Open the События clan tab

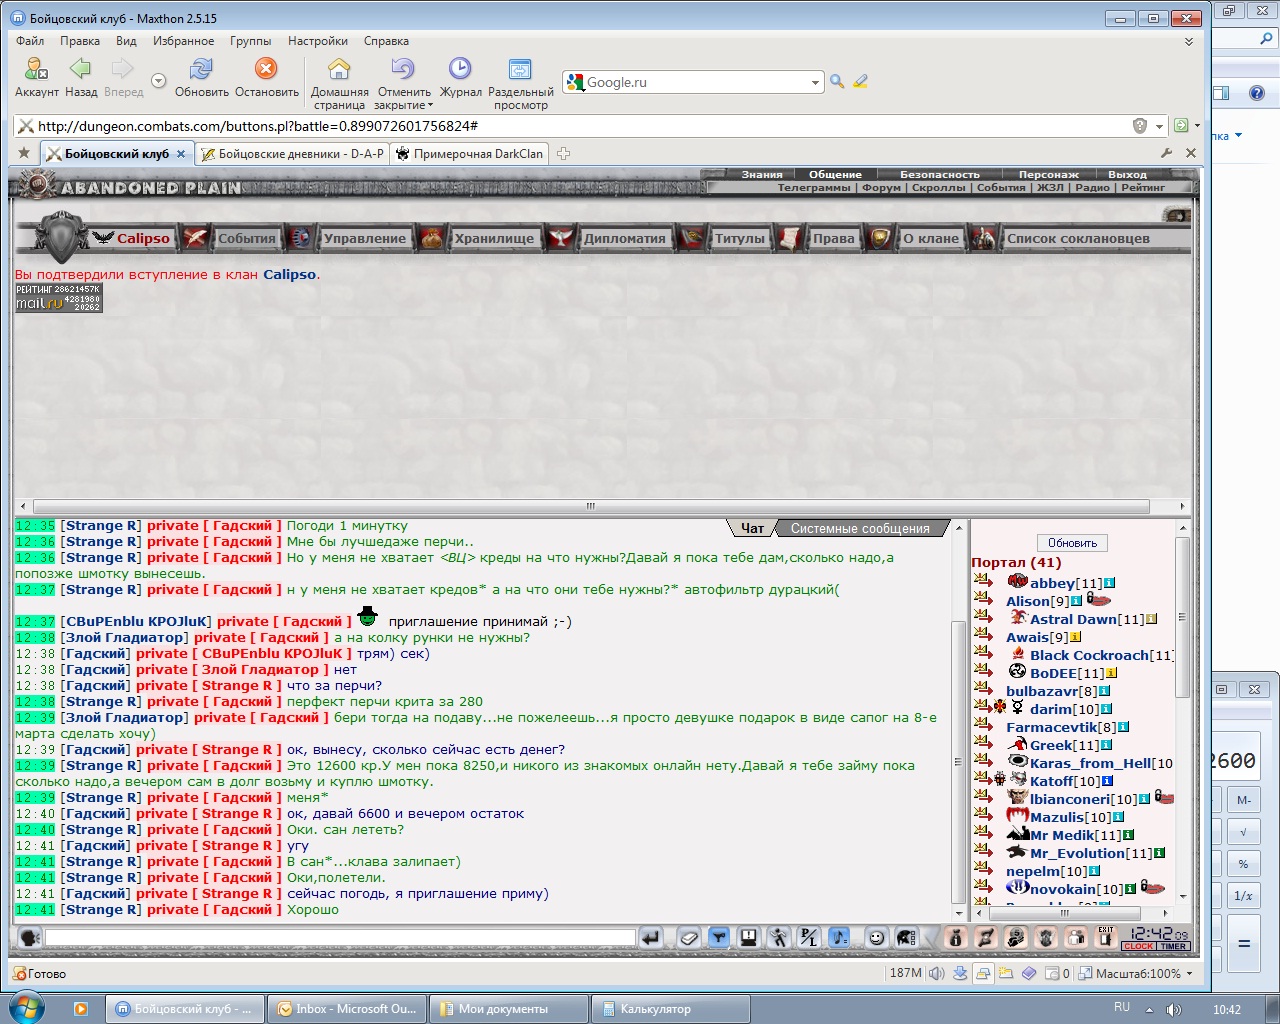[246, 238]
